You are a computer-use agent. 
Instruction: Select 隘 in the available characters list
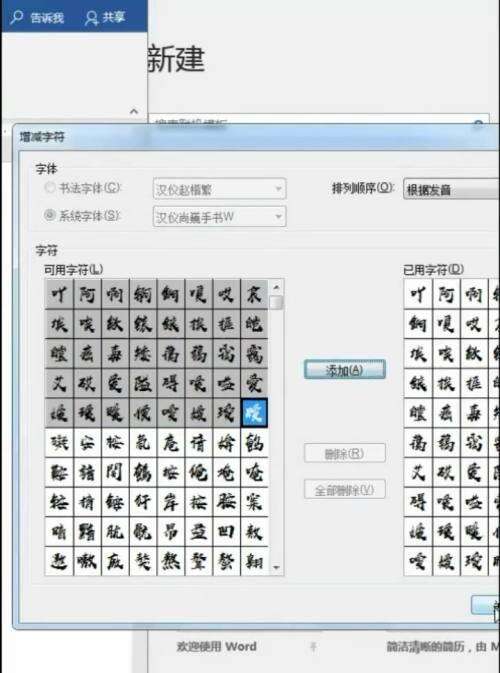pos(143,383)
